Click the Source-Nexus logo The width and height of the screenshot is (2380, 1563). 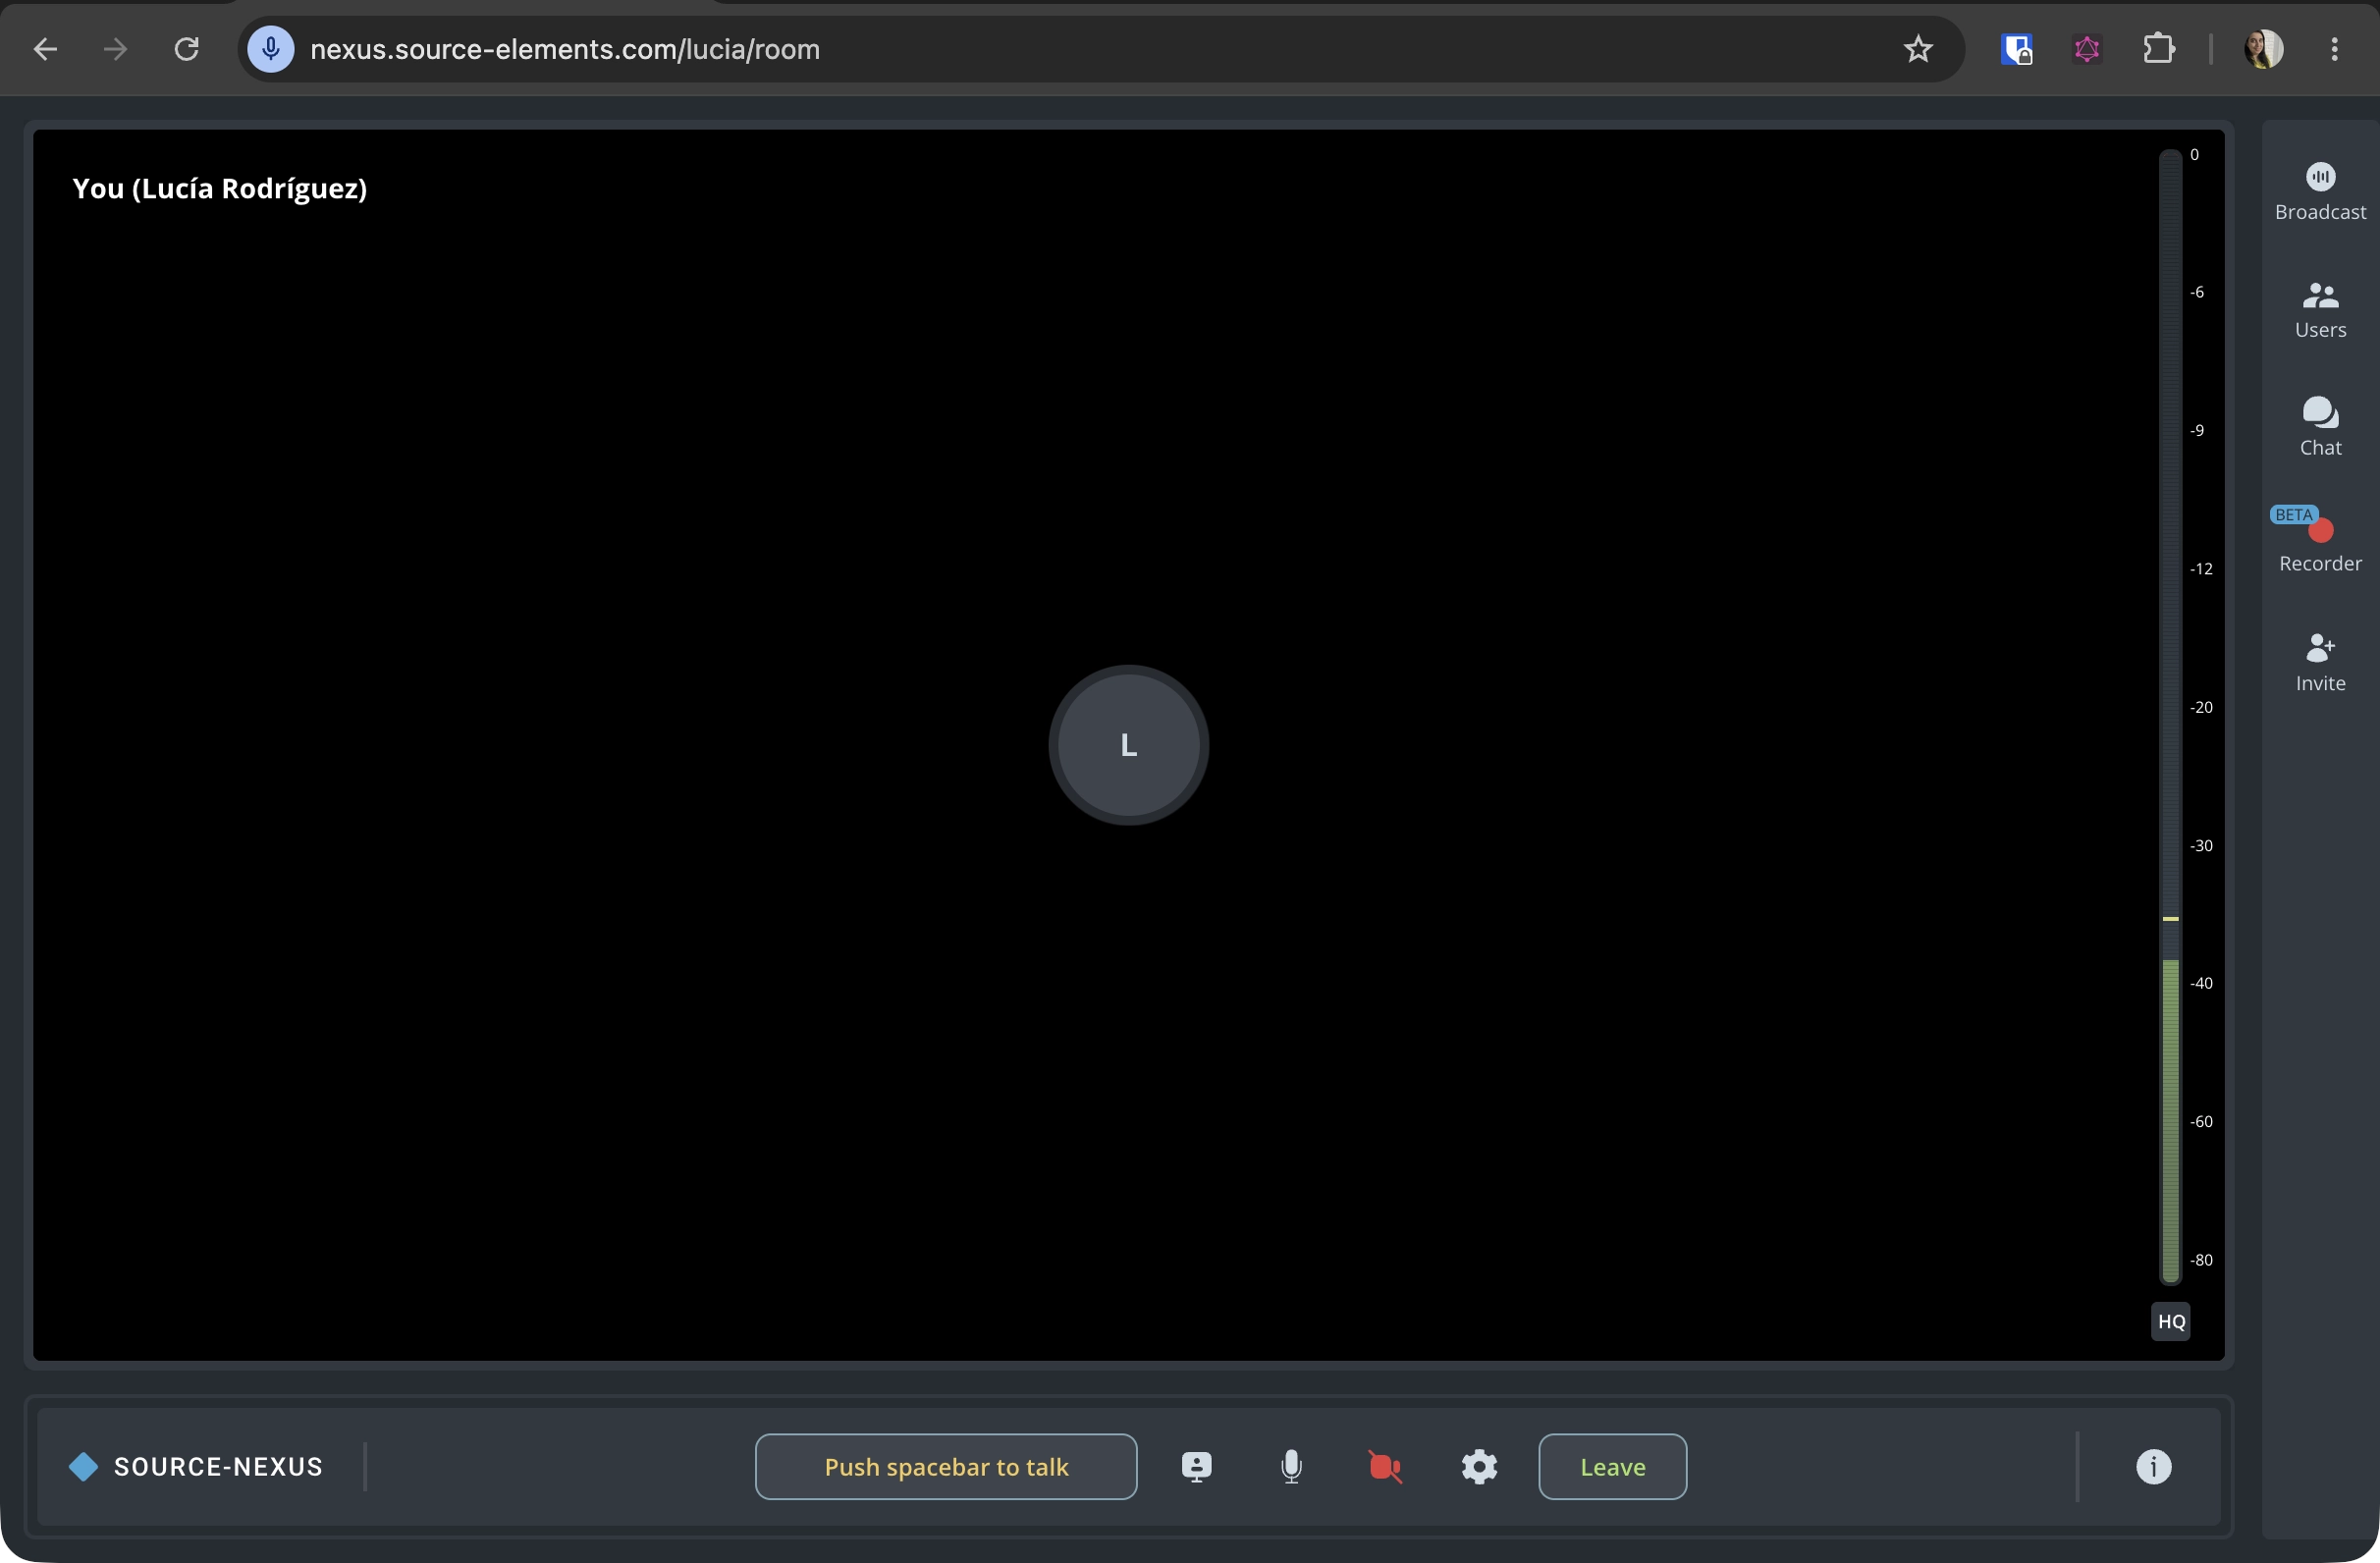point(196,1467)
